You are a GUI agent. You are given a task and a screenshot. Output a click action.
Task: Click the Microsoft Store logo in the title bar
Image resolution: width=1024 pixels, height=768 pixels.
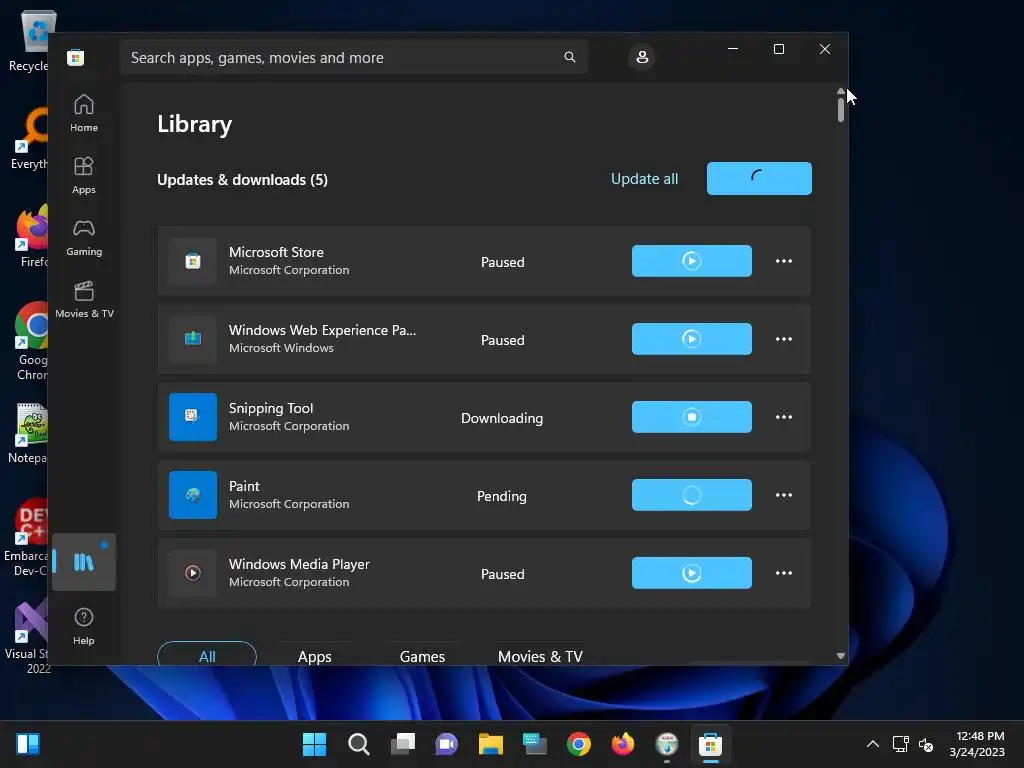coord(76,57)
